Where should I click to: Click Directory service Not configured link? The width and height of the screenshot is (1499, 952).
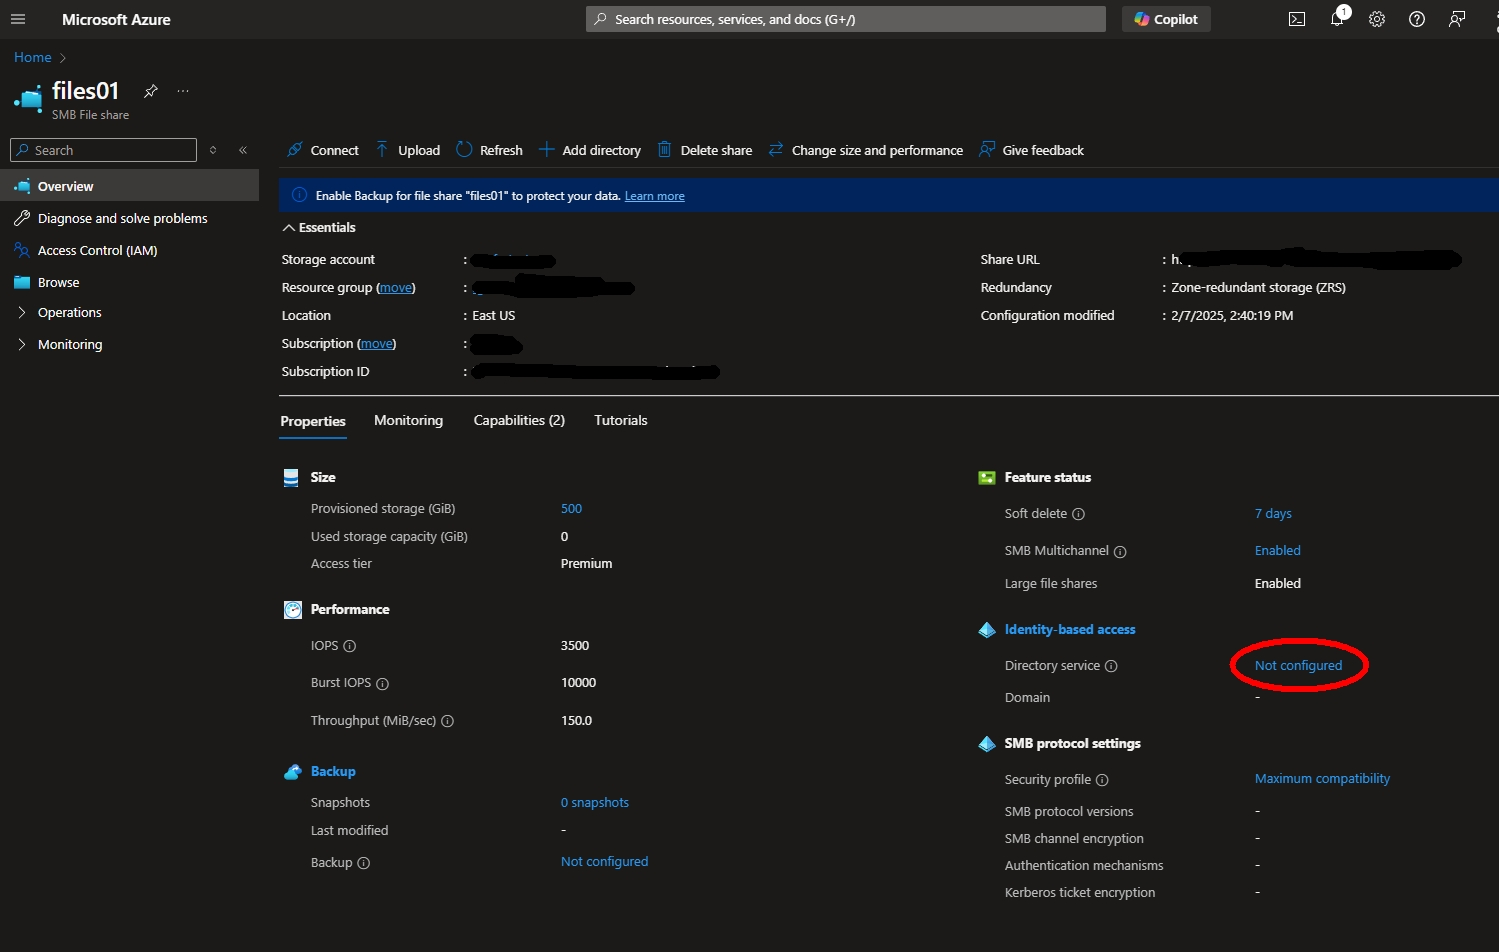click(1298, 666)
